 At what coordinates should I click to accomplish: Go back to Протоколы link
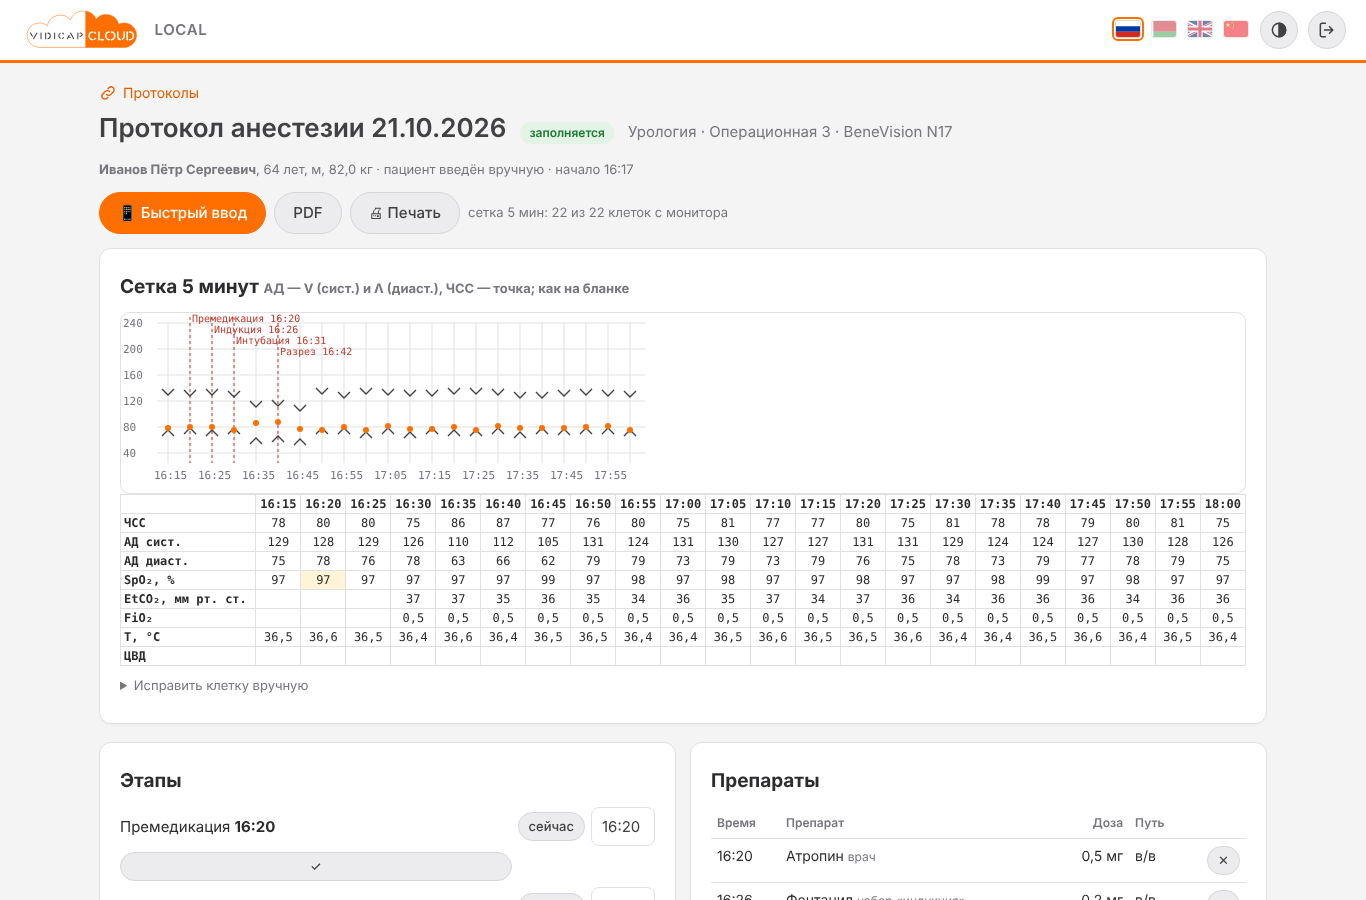click(x=150, y=93)
